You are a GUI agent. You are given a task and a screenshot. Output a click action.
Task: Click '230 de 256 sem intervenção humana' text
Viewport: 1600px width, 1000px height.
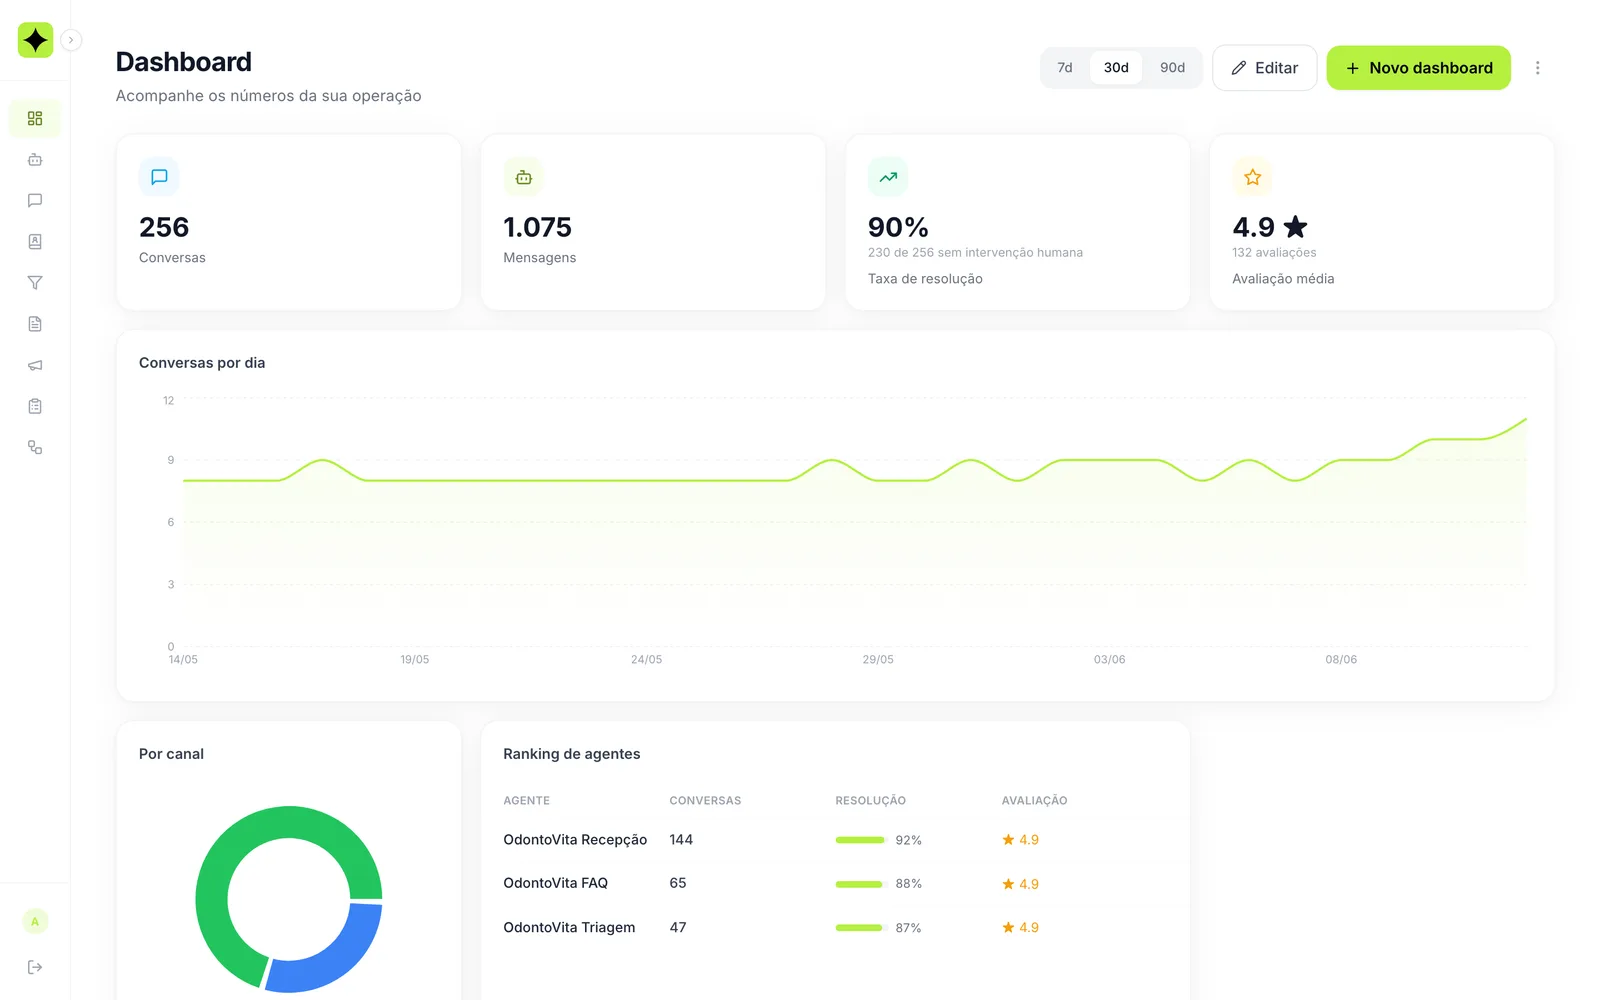click(975, 253)
